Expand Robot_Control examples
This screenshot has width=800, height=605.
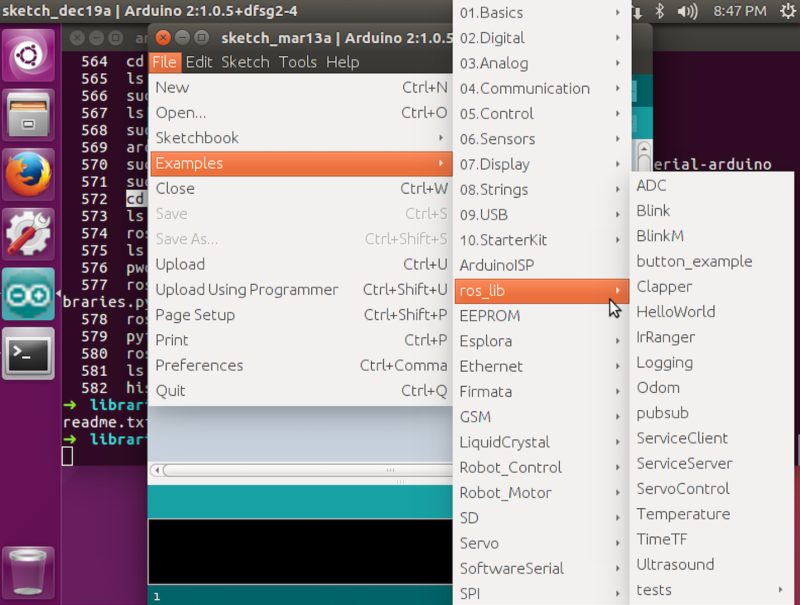[x=541, y=467]
